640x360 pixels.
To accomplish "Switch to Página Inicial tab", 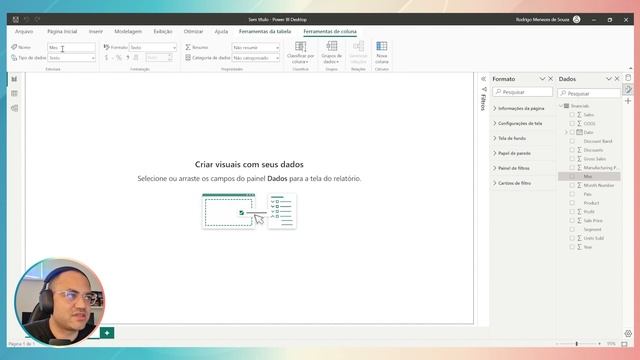I will (x=62, y=31).
